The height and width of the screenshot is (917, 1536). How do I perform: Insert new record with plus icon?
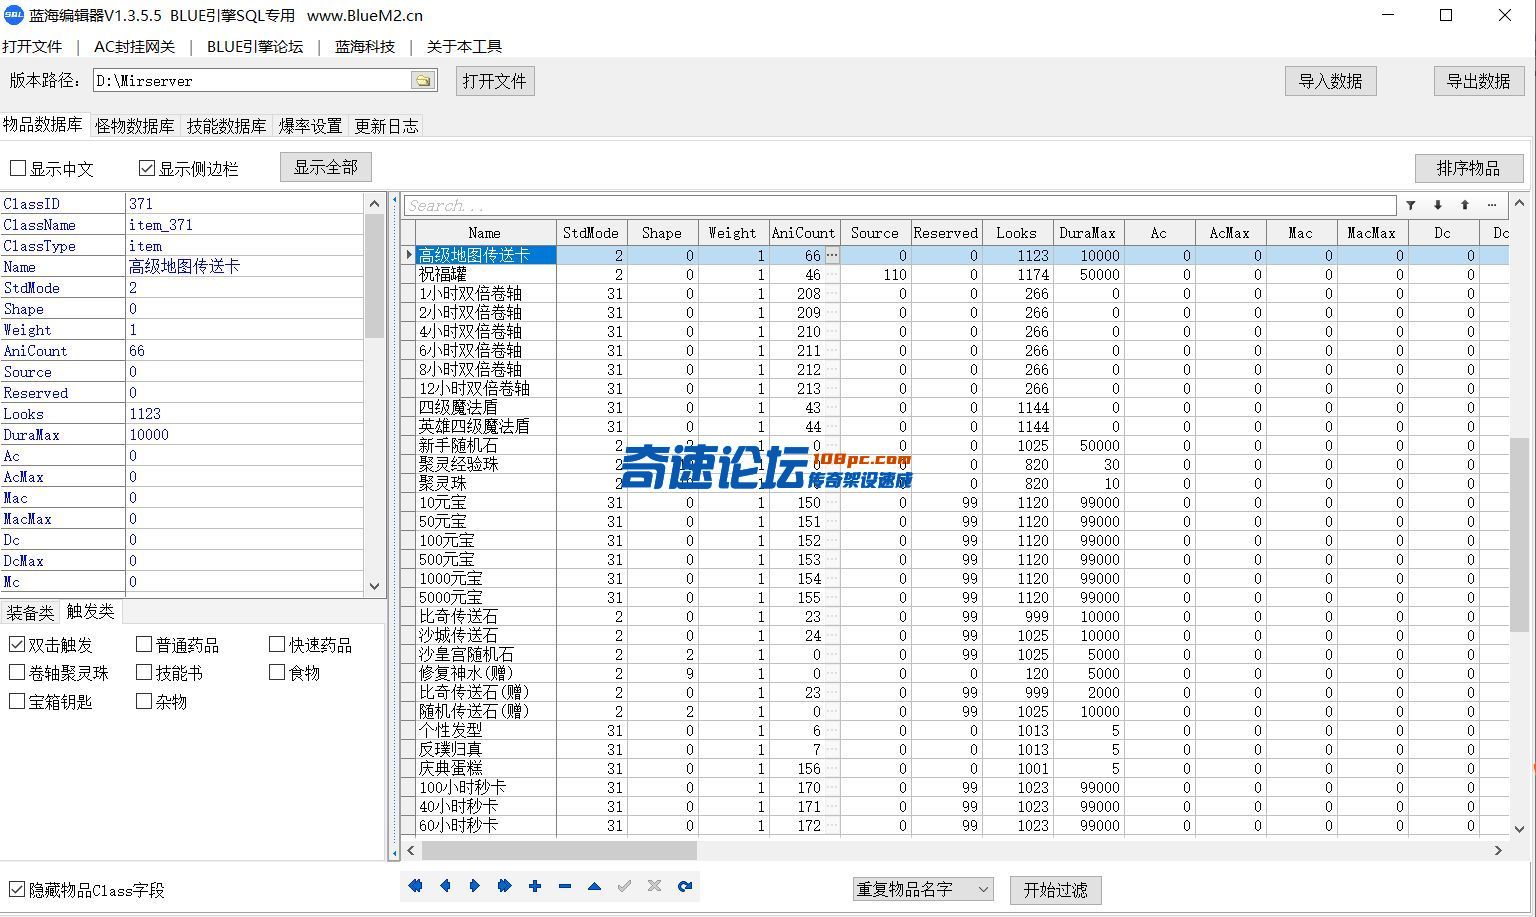point(535,886)
